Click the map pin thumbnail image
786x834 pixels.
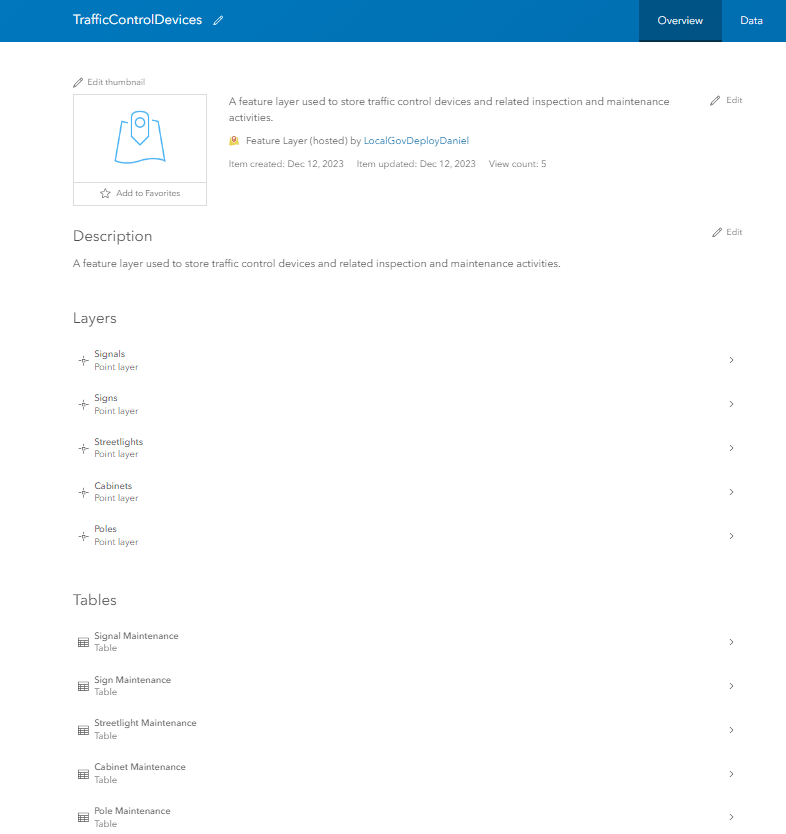tap(140, 138)
